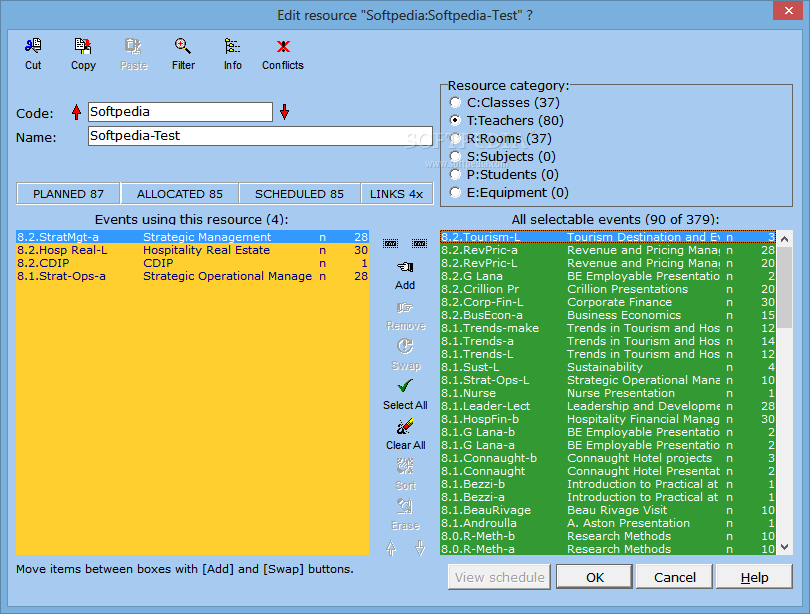Select the S:Subjects (0) category
This screenshot has width=810, height=614.
pos(455,156)
